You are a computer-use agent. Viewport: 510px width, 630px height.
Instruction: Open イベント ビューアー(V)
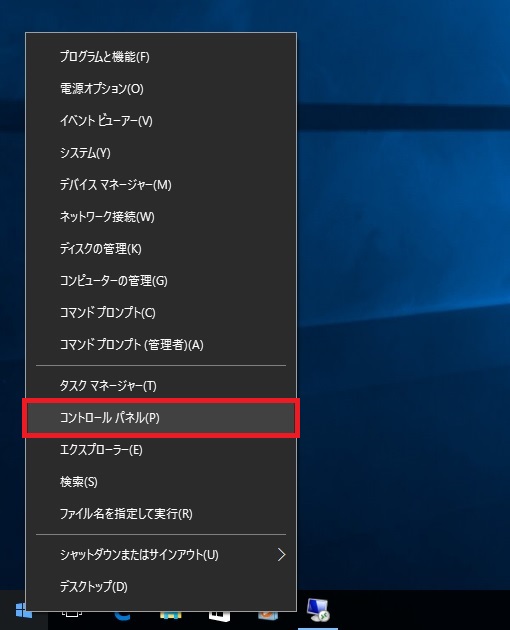click(x=161, y=121)
